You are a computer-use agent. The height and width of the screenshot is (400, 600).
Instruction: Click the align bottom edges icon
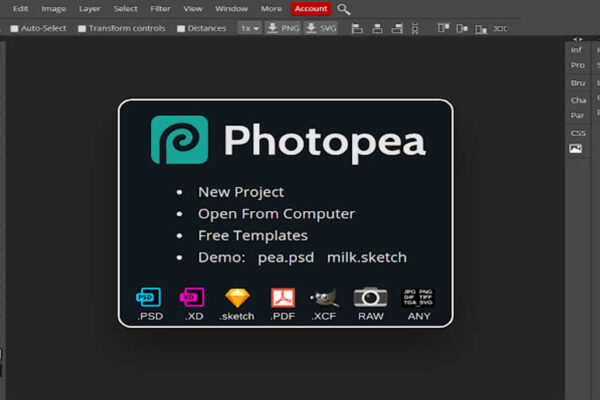click(x=481, y=29)
